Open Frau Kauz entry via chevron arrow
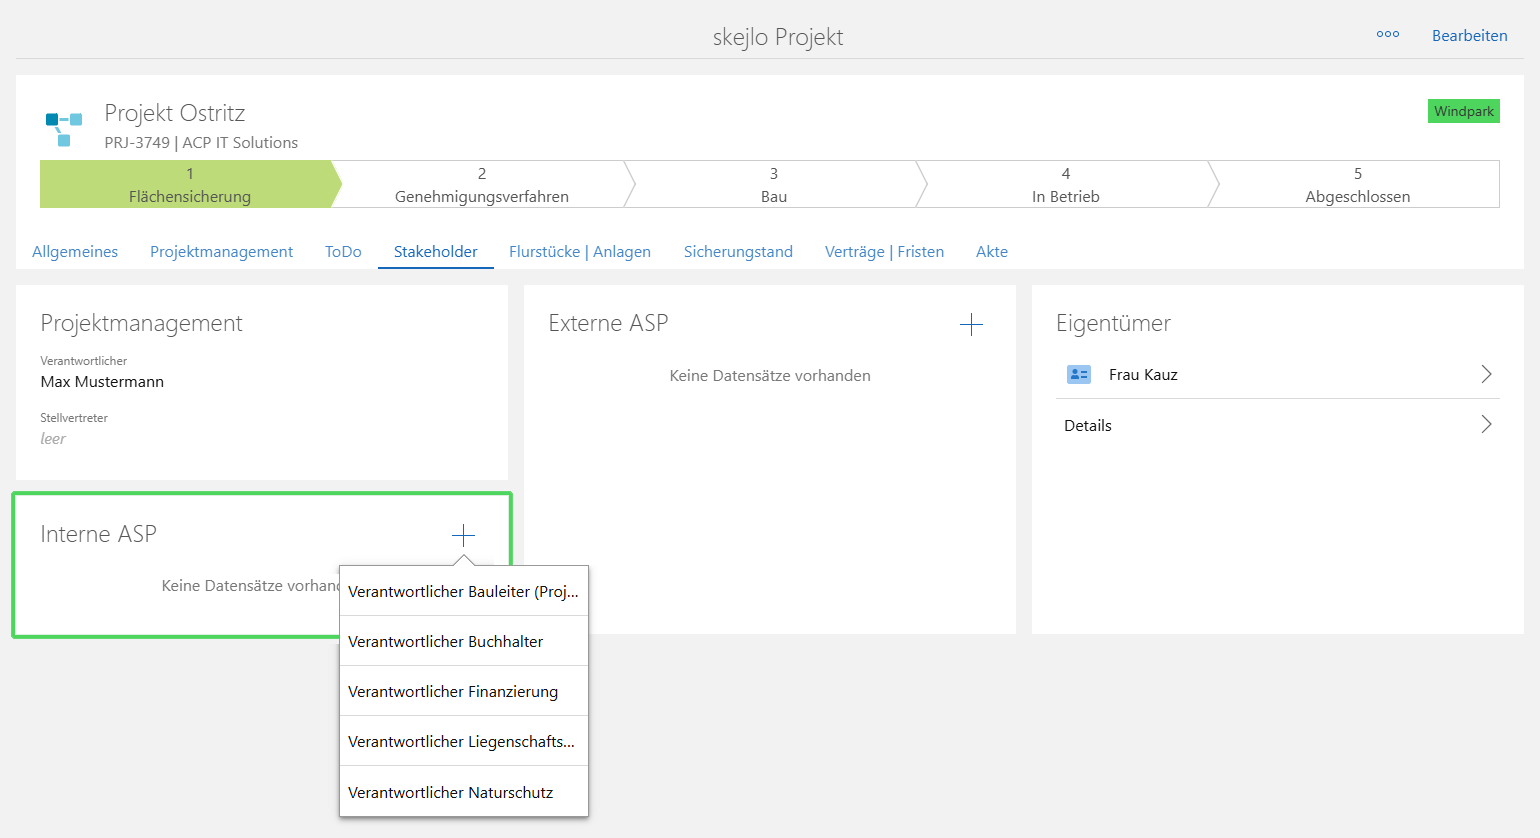The width and height of the screenshot is (1540, 838). pos(1486,374)
